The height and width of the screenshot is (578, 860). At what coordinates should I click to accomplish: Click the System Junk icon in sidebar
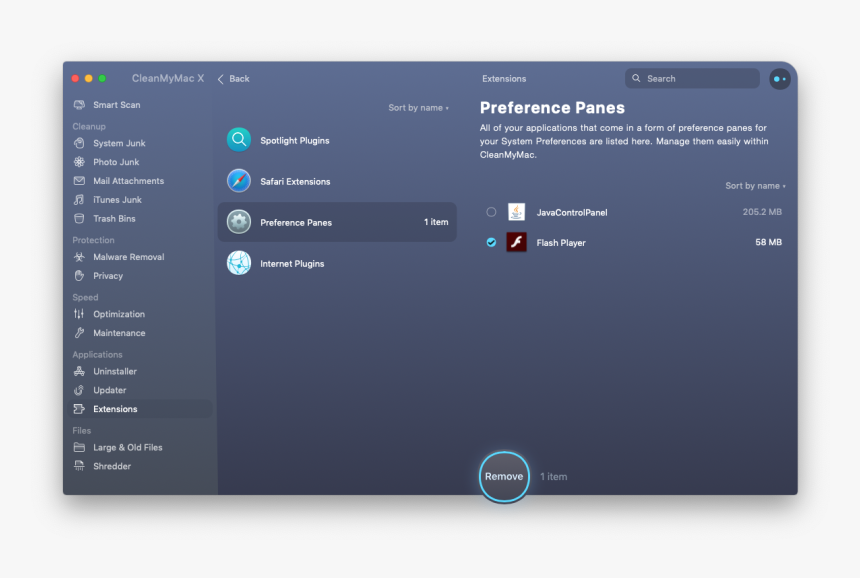click(80, 143)
